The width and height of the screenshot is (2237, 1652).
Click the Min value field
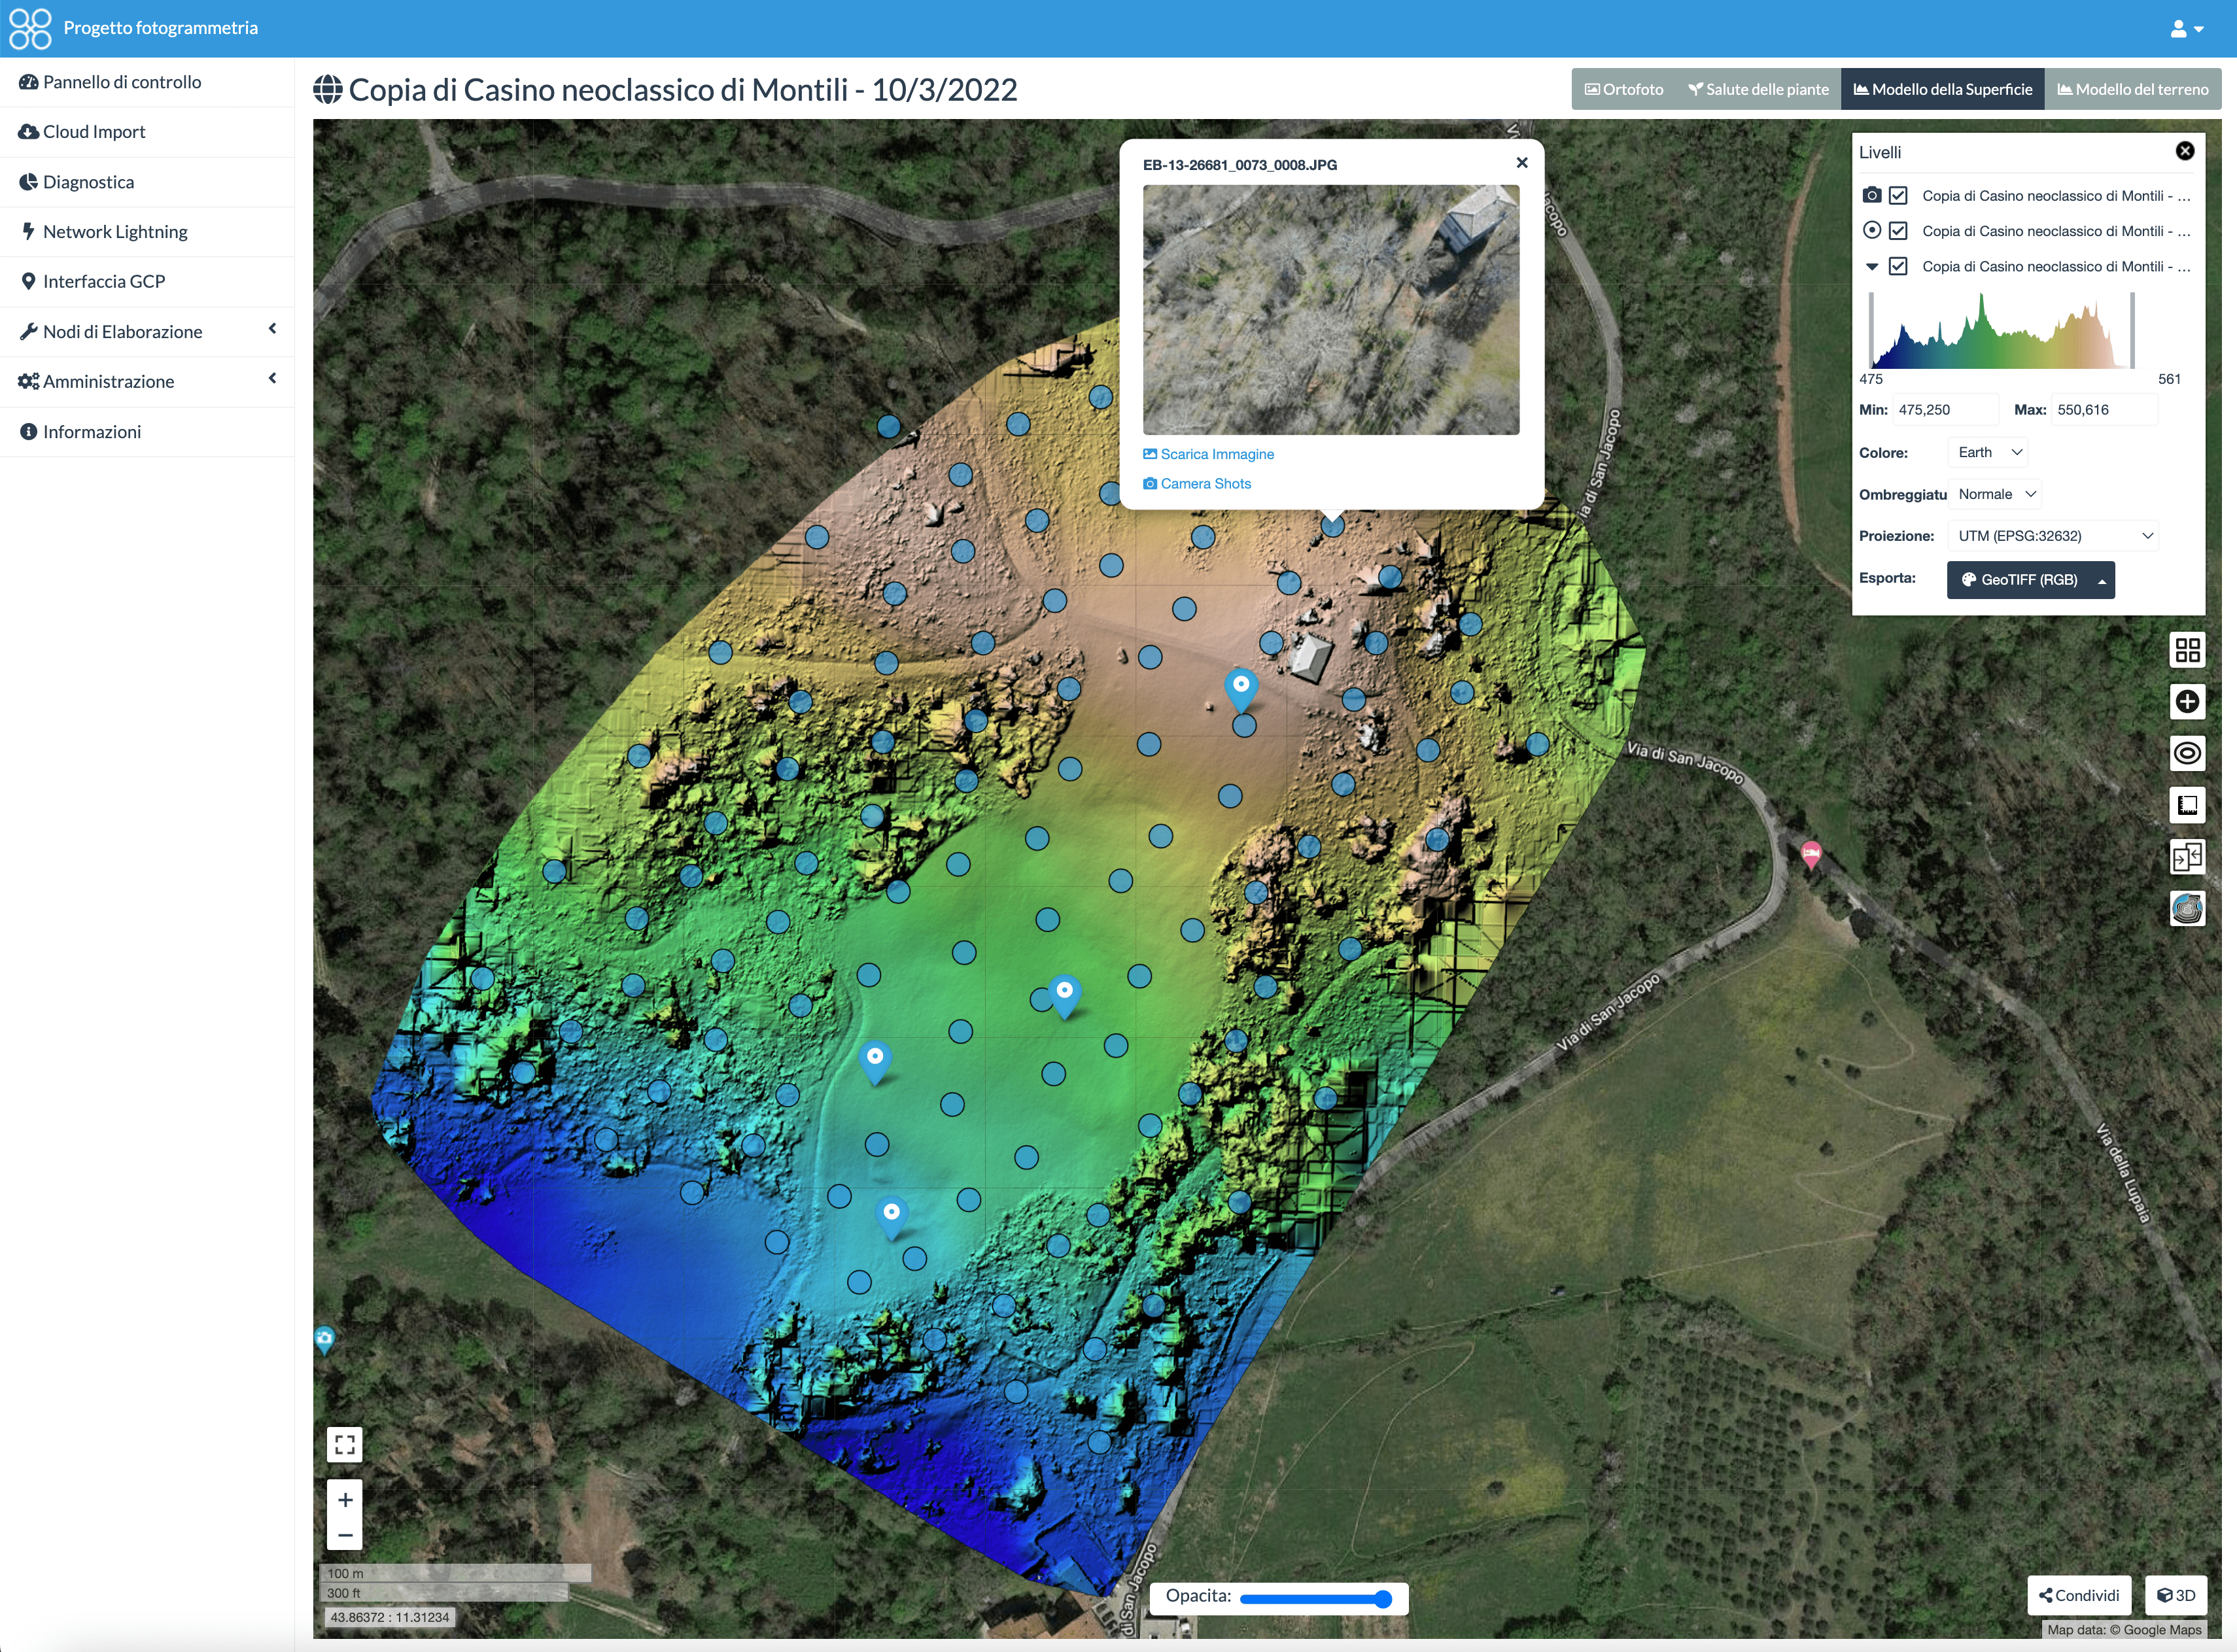pos(1946,410)
